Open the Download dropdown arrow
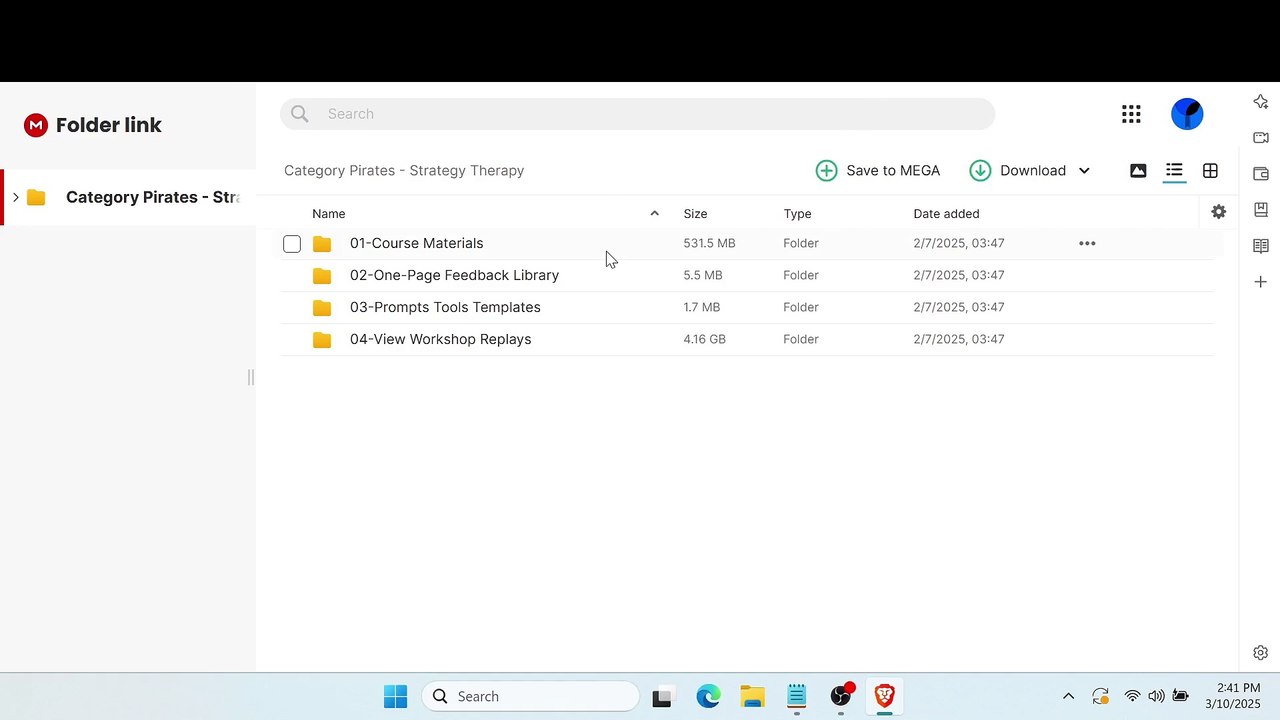 click(x=1084, y=171)
